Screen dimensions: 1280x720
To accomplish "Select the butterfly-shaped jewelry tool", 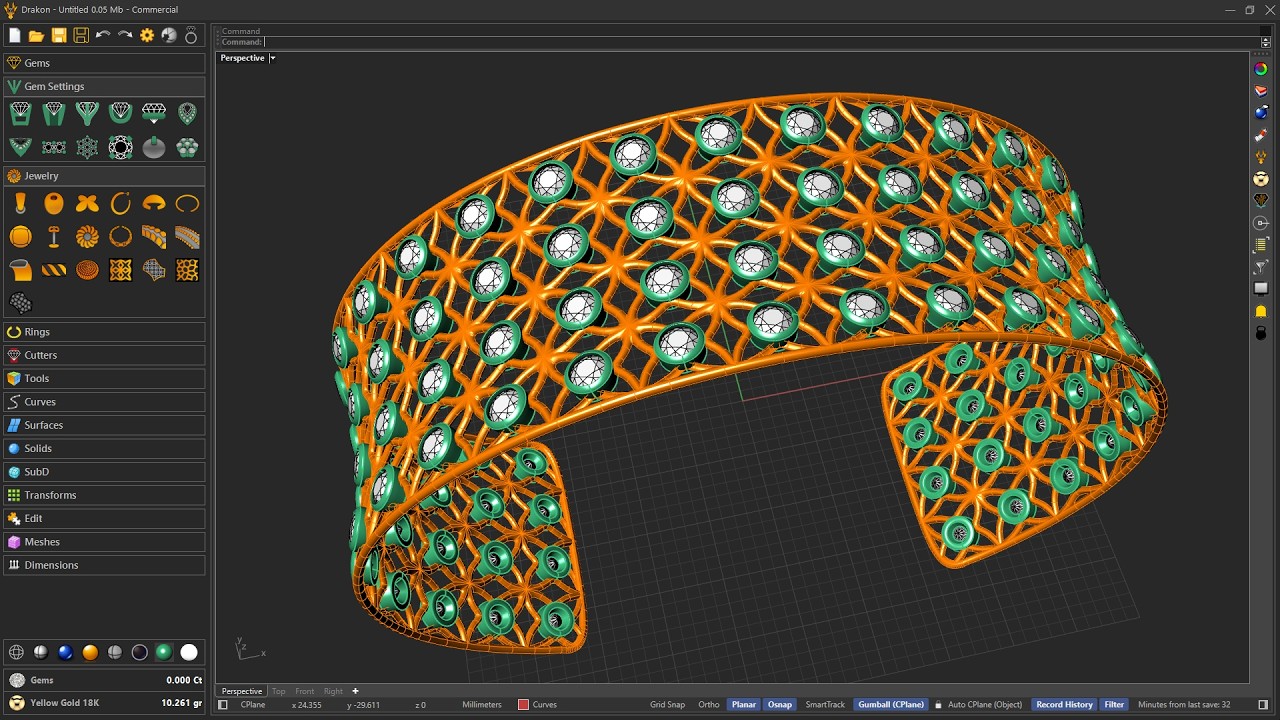I will pos(87,203).
